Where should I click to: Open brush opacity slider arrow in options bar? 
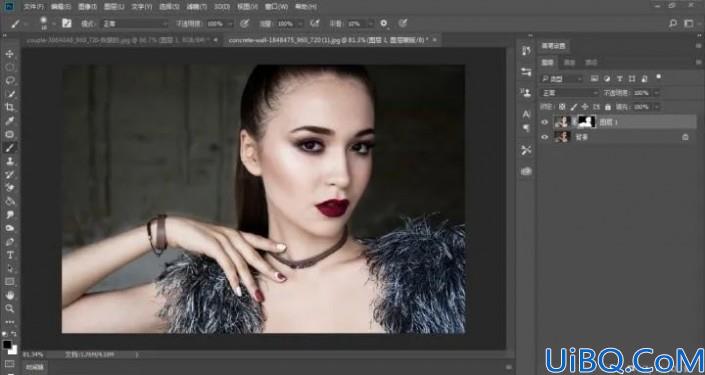click(x=230, y=24)
